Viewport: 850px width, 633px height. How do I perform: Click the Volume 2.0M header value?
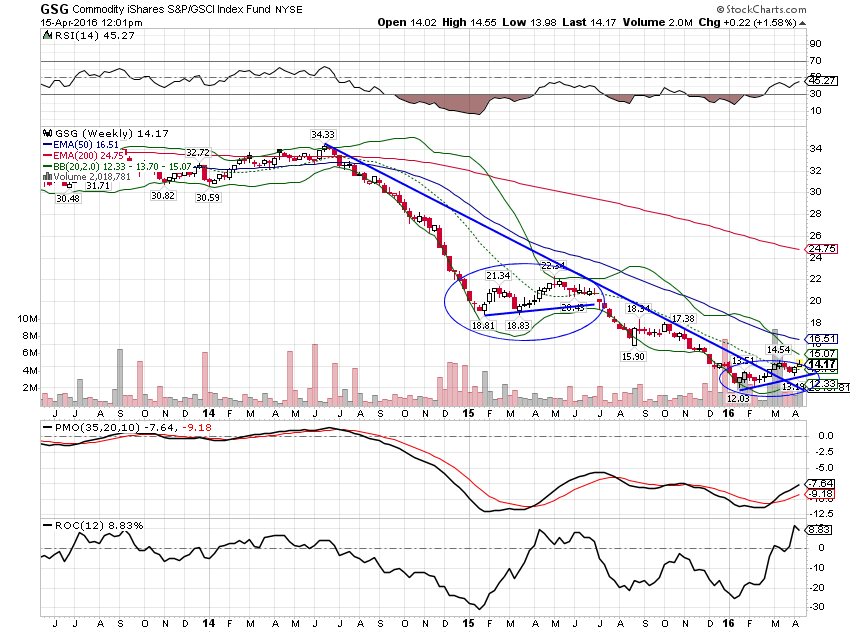pos(658,22)
